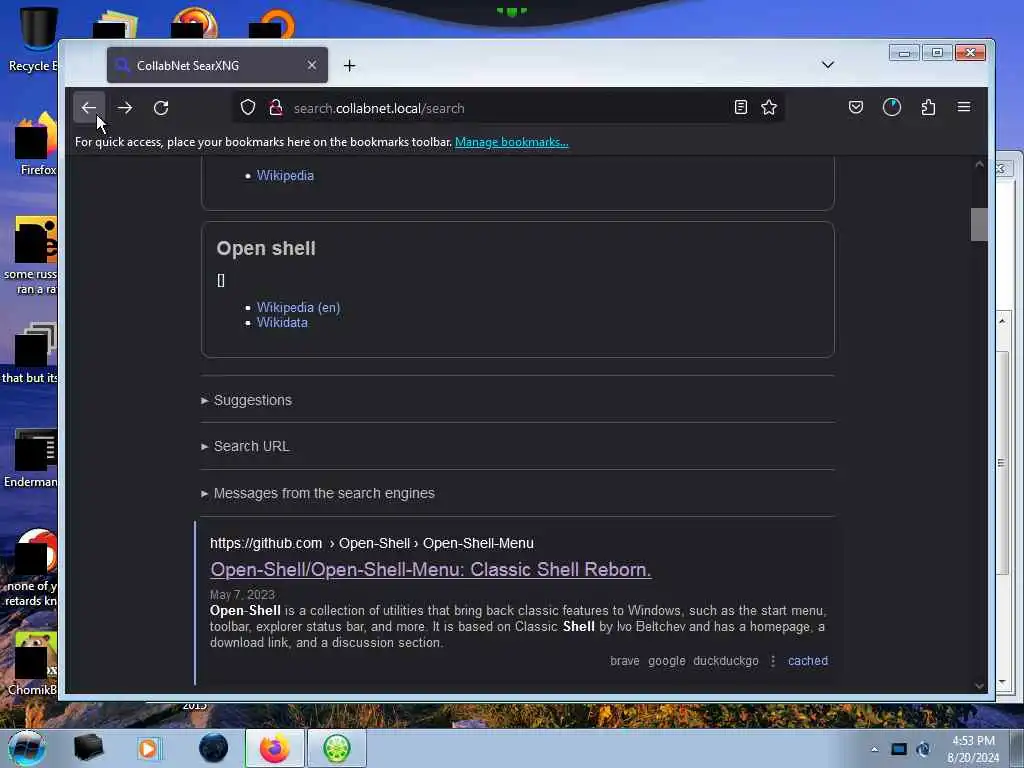
Task: Open the Recycle Bin desktop icon
Action: 33,39
